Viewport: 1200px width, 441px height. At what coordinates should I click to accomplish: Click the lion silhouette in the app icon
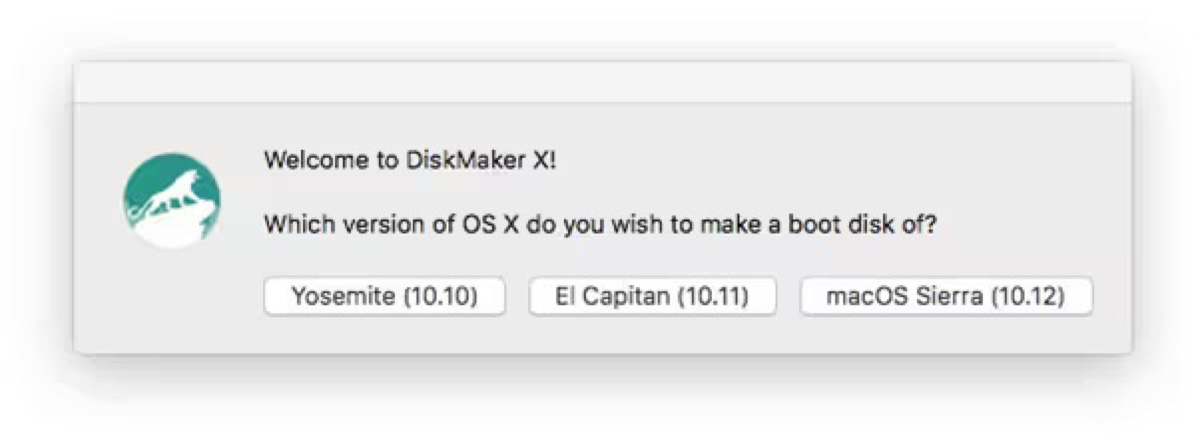[x=180, y=192]
